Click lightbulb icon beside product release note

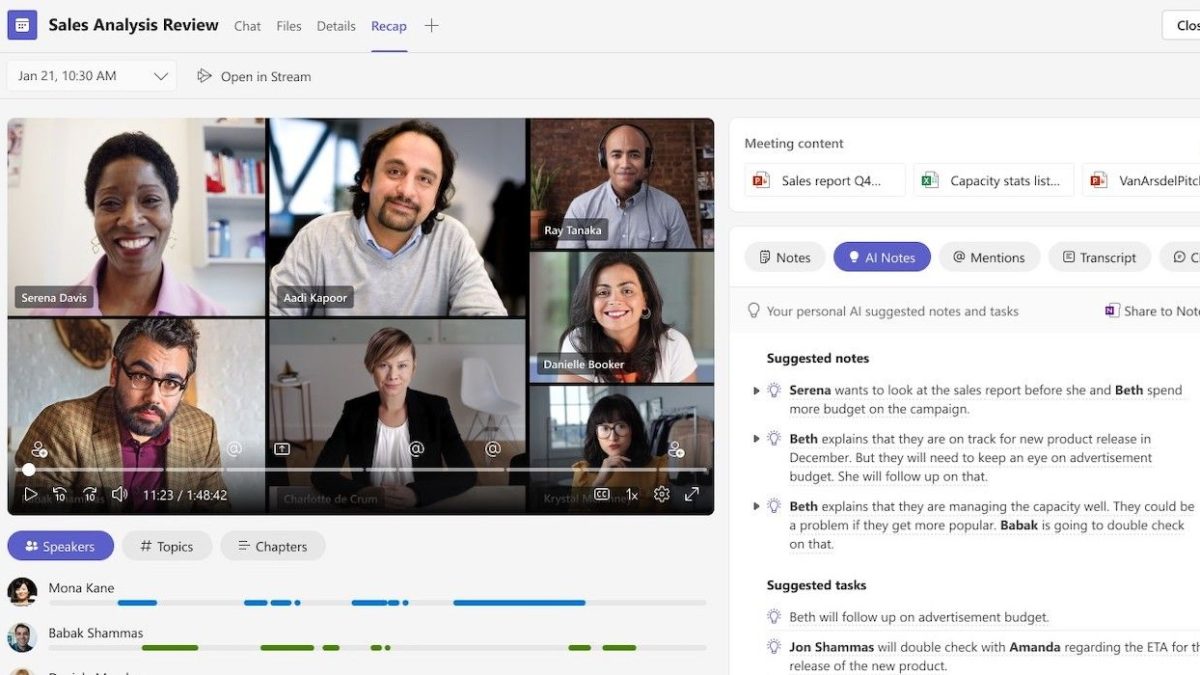[x=774, y=438]
